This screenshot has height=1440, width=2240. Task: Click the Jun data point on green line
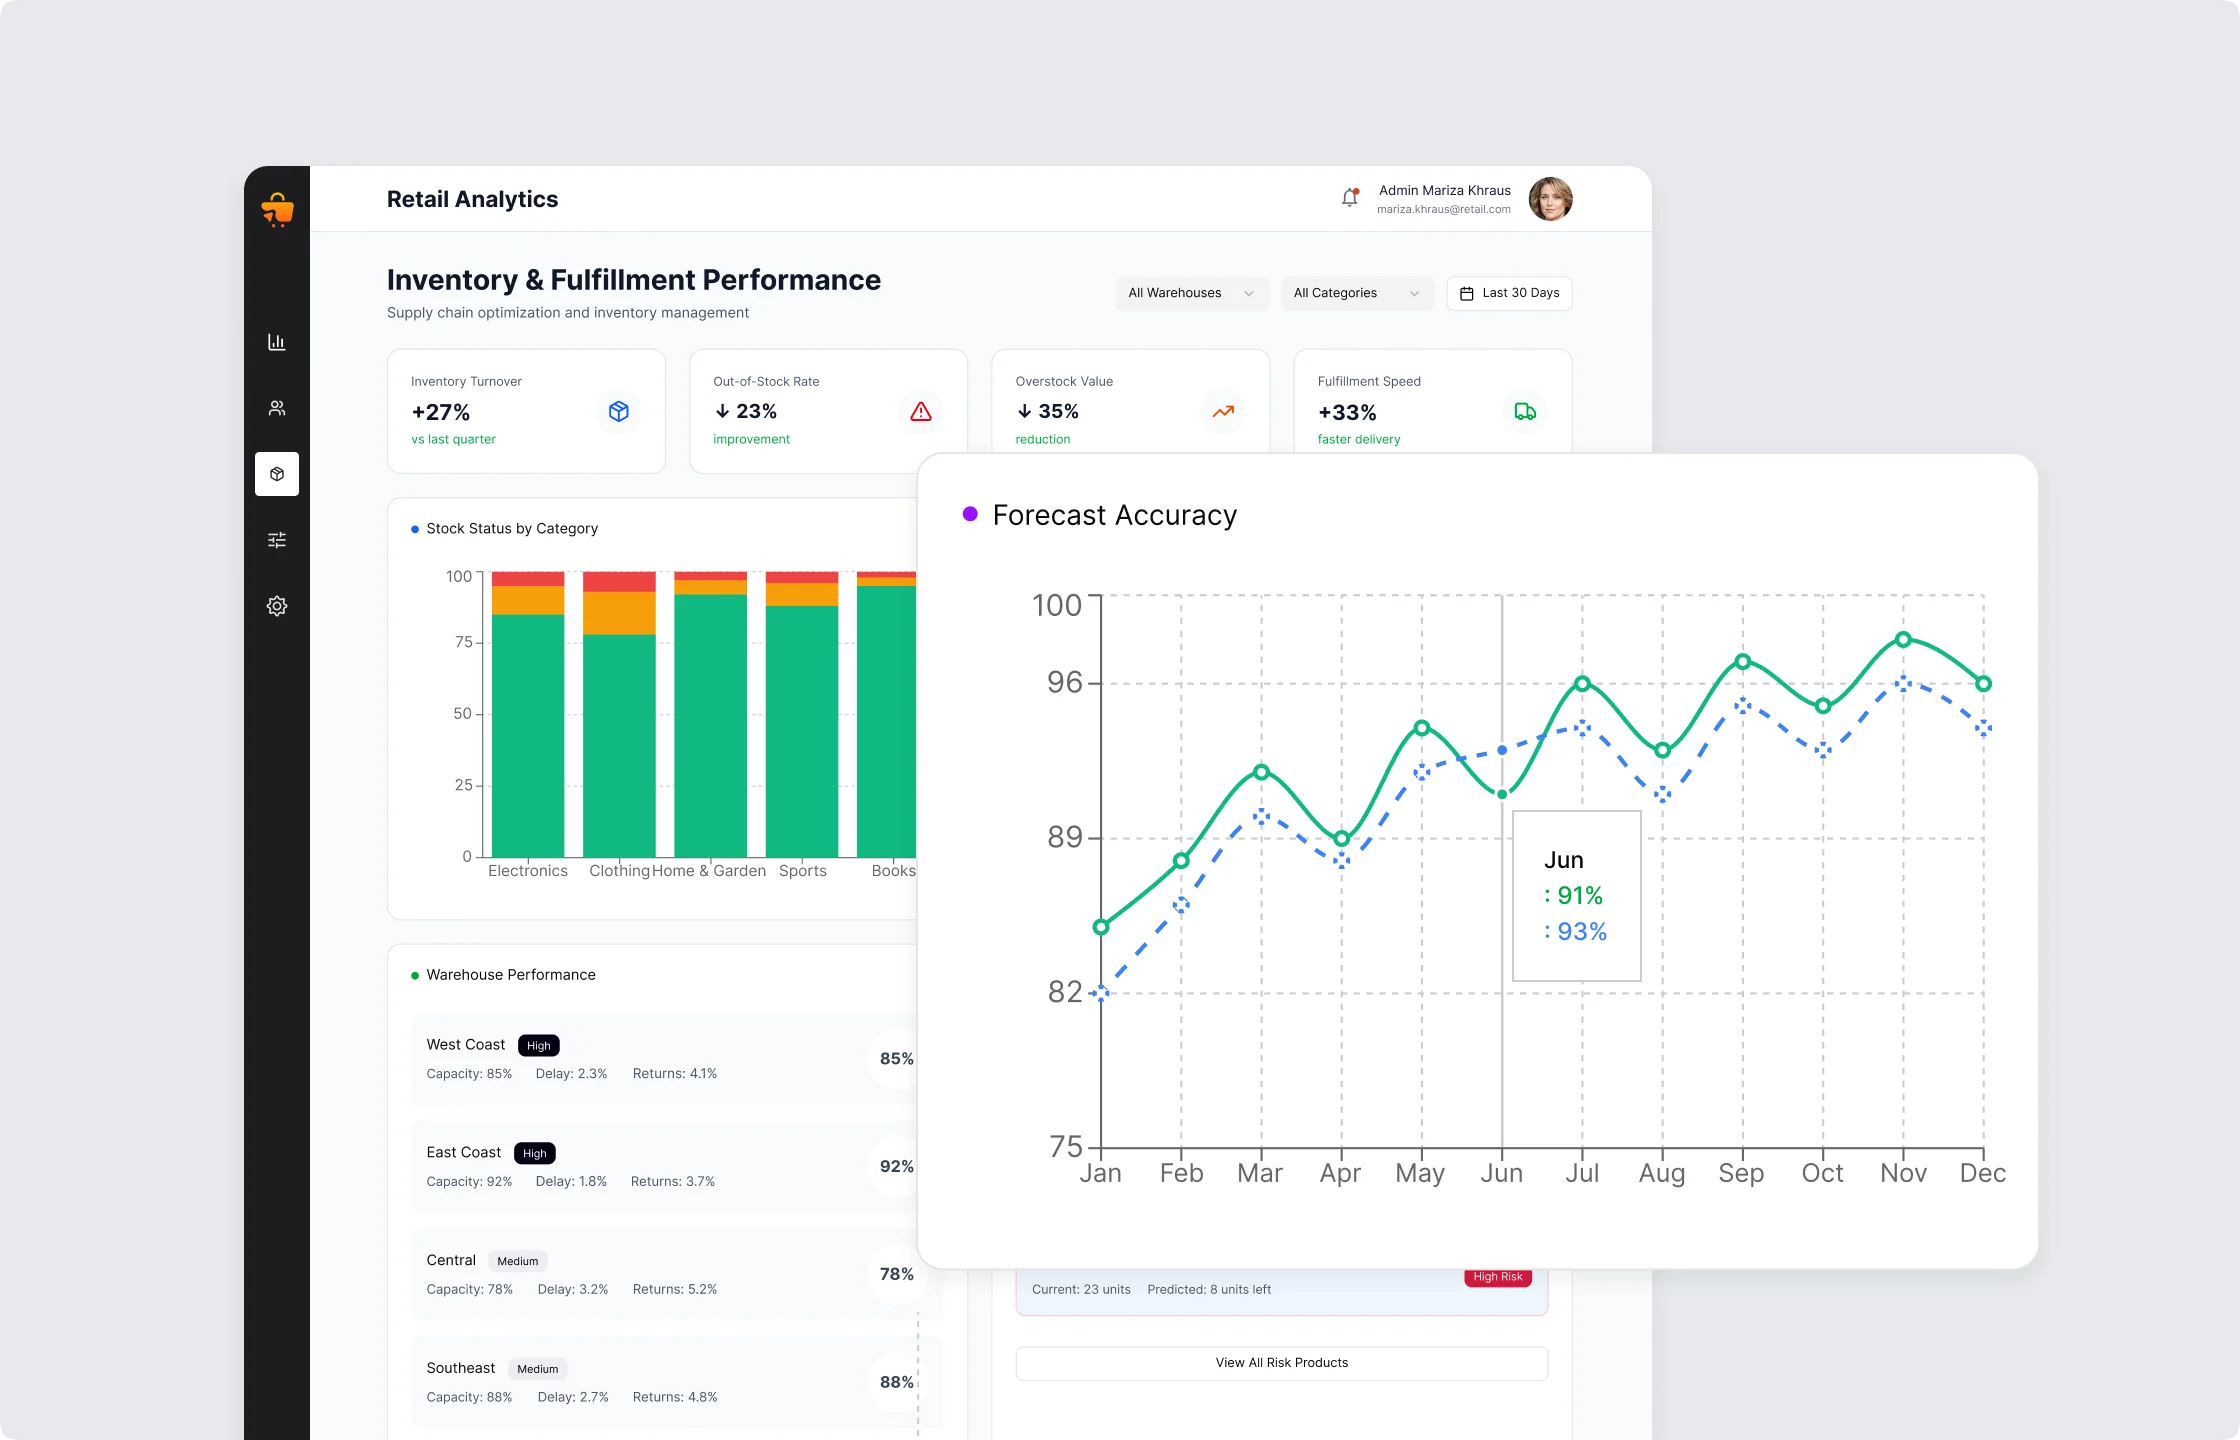coord(1502,794)
